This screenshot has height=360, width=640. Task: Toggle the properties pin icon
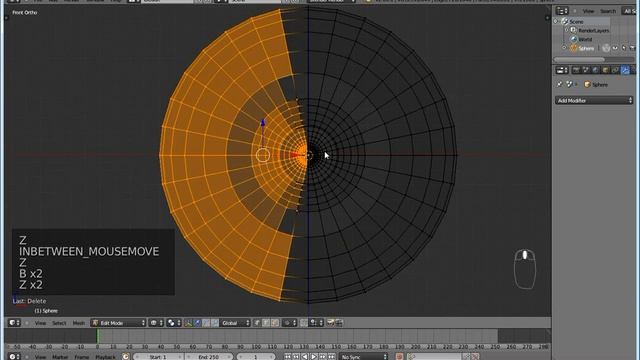[x=560, y=84]
